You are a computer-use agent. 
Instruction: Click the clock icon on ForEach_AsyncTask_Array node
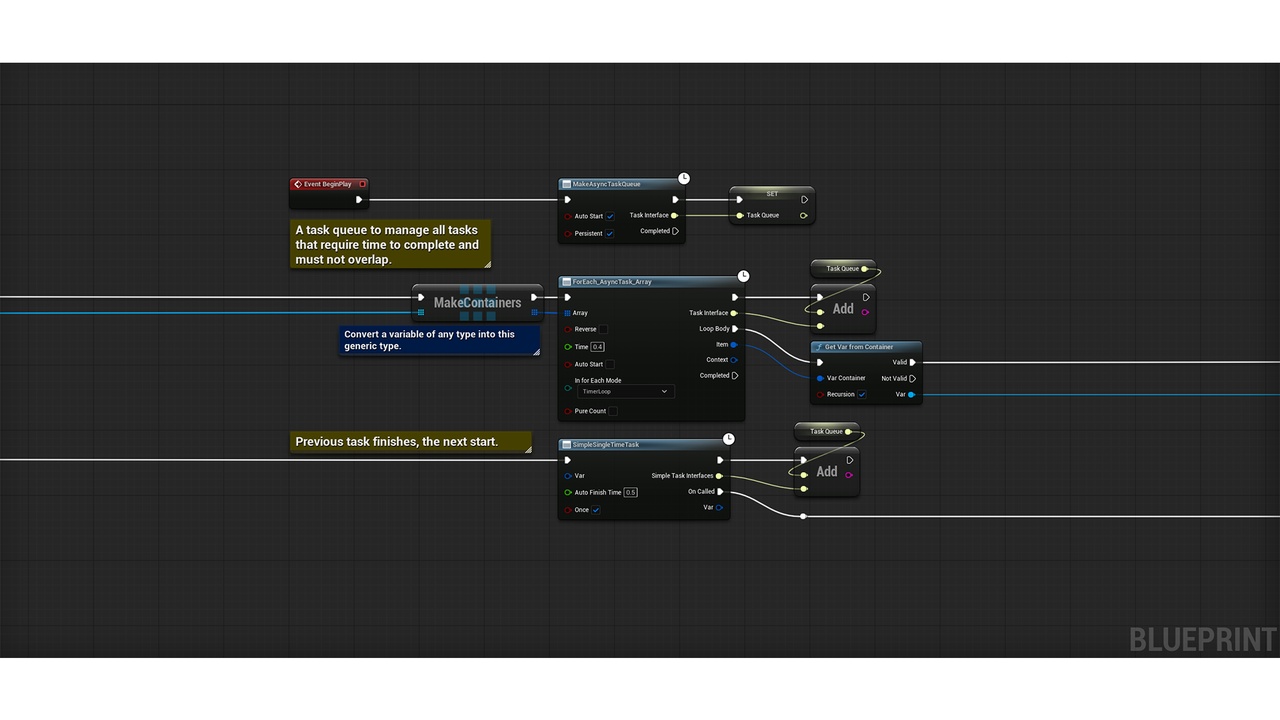(743, 276)
